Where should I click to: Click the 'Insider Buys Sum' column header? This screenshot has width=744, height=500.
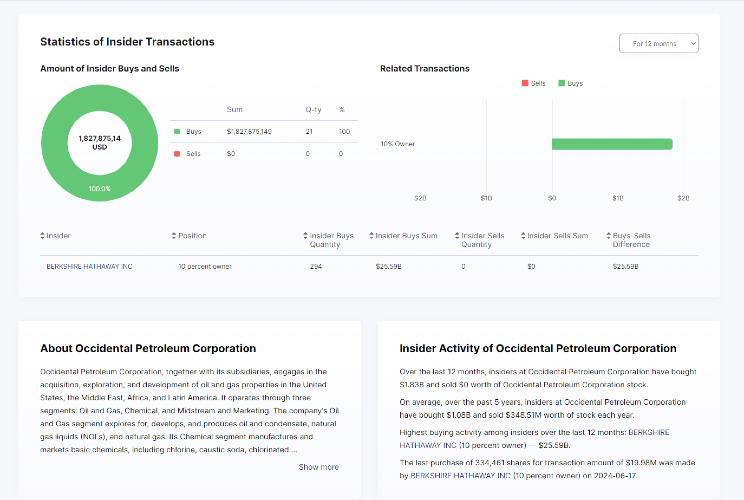coord(406,236)
